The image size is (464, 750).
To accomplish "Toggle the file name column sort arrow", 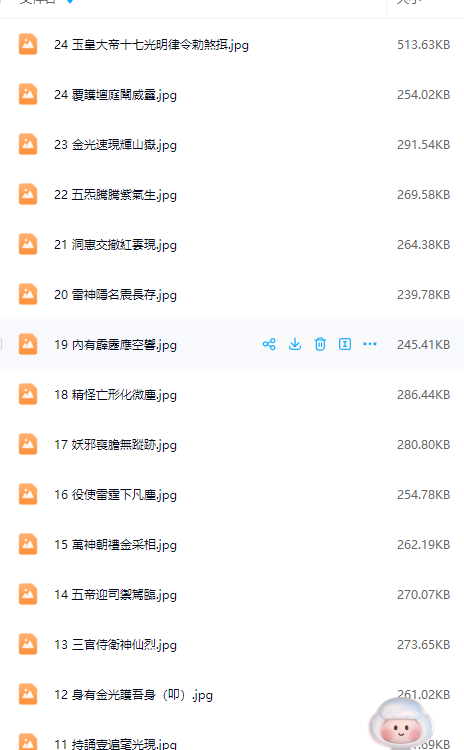I will [x=70, y=1].
